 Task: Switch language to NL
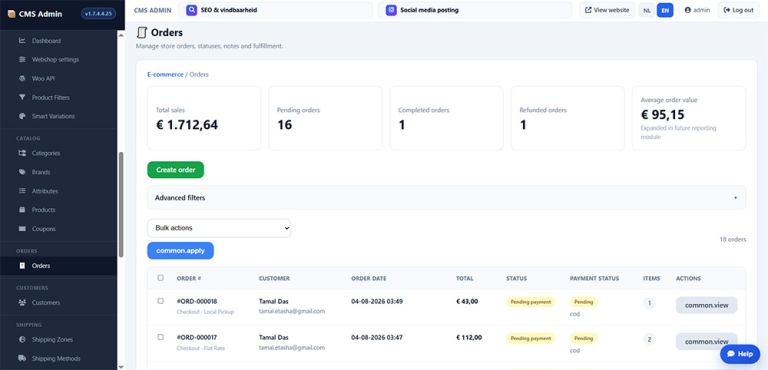click(x=647, y=10)
